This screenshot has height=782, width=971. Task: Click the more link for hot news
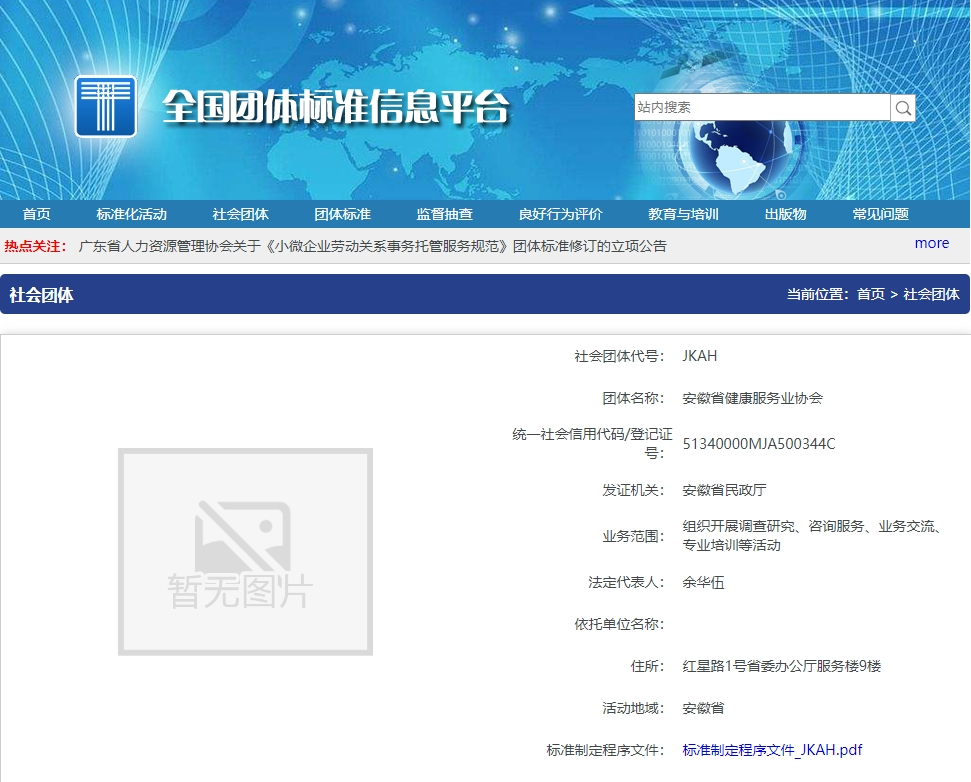931,243
